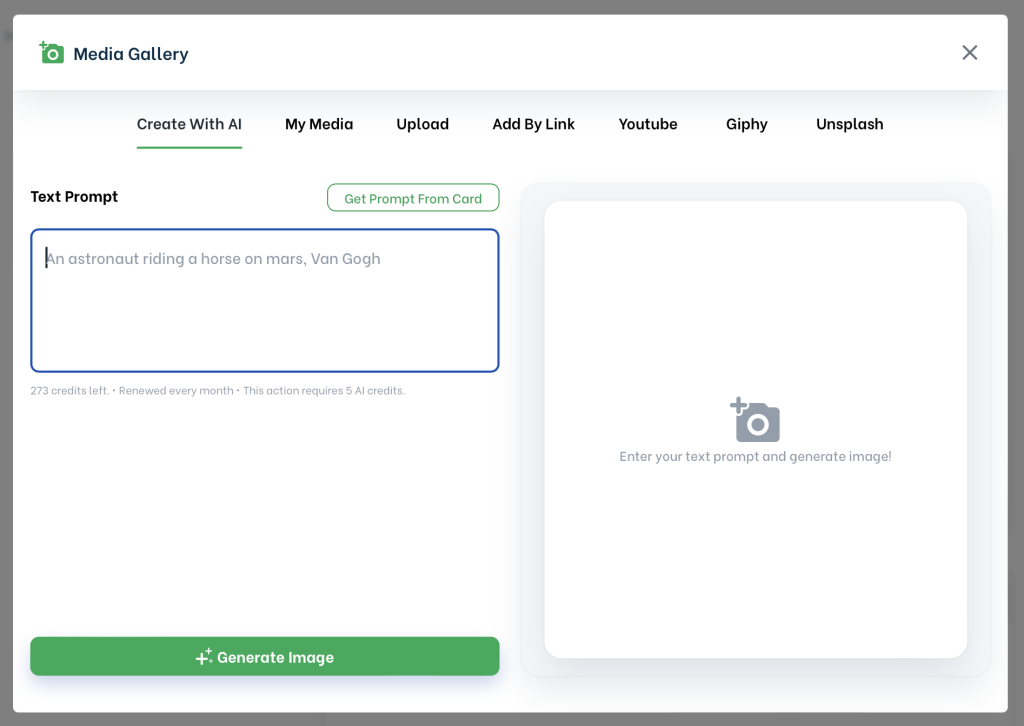The height and width of the screenshot is (726, 1024).
Task: Click the Text Prompt label
Action: pyautogui.click(x=74, y=197)
